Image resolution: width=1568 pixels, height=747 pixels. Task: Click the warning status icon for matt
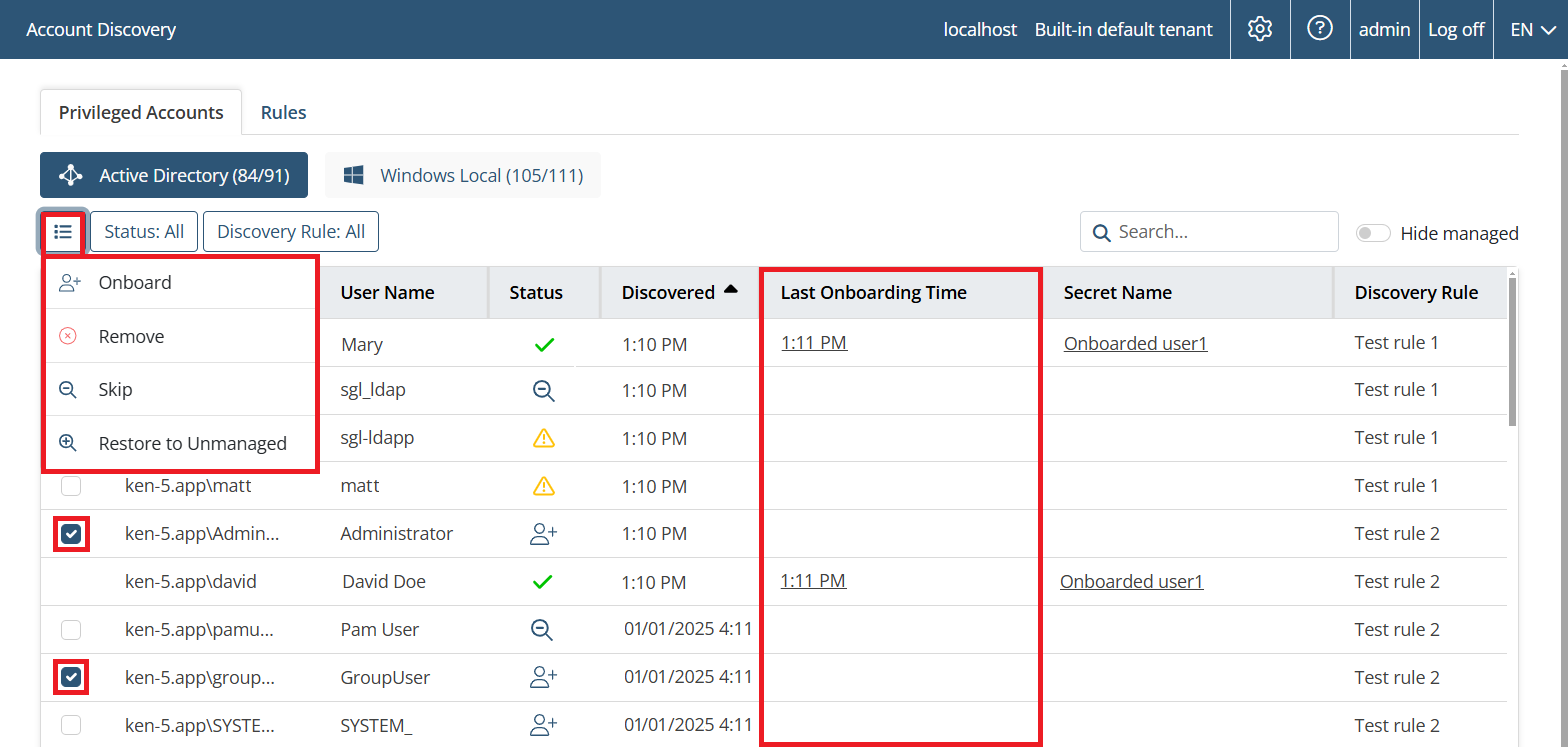point(543,486)
